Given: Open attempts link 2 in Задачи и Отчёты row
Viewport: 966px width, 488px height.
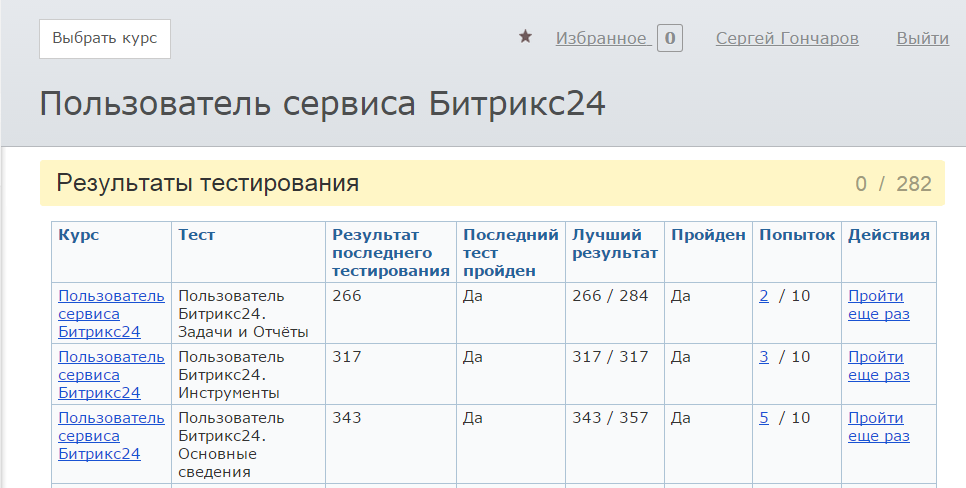Looking at the screenshot, I should pos(764,296).
